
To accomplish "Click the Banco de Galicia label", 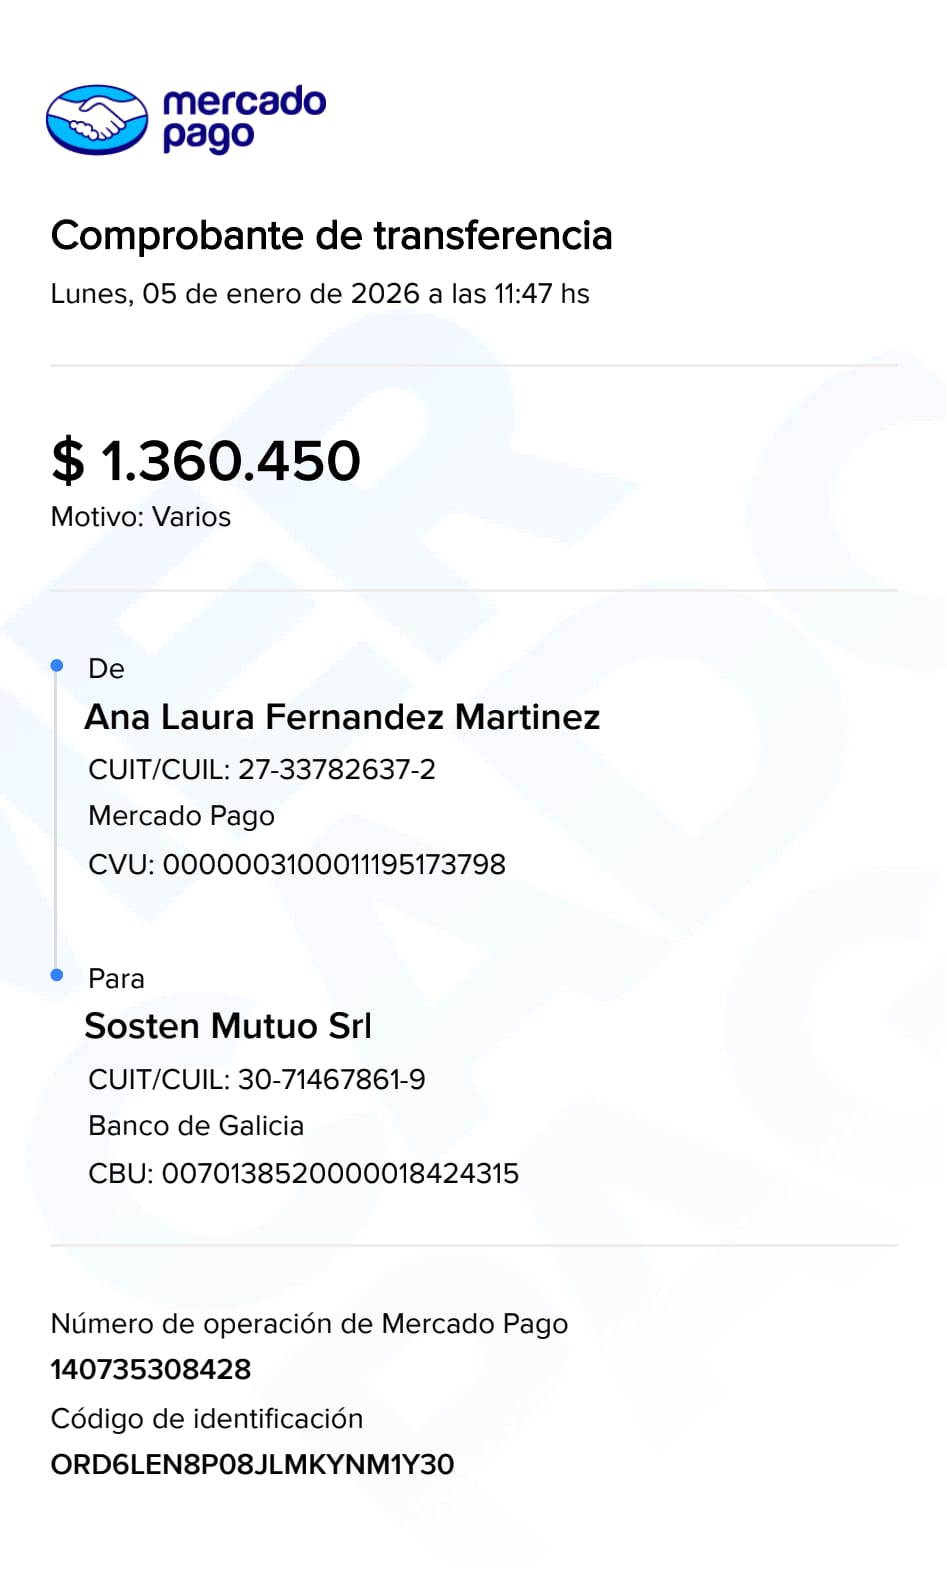I will tap(196, 1126).
